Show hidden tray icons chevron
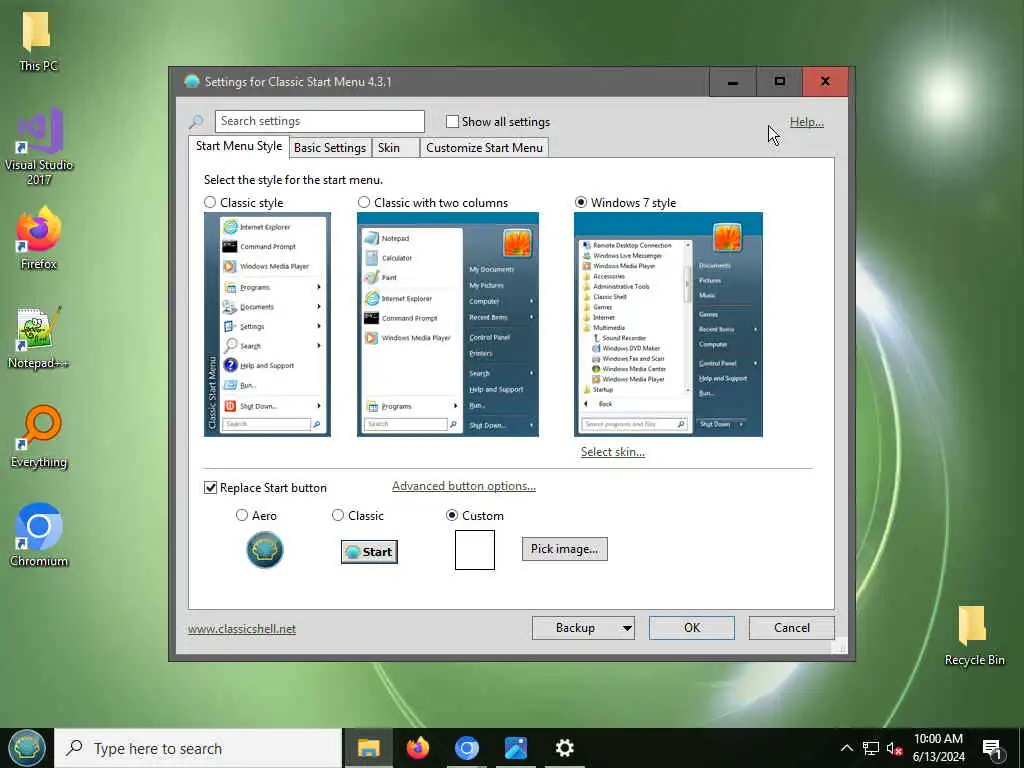The image size is (1024, 768). pyautogui.click(x=846, y=748)
